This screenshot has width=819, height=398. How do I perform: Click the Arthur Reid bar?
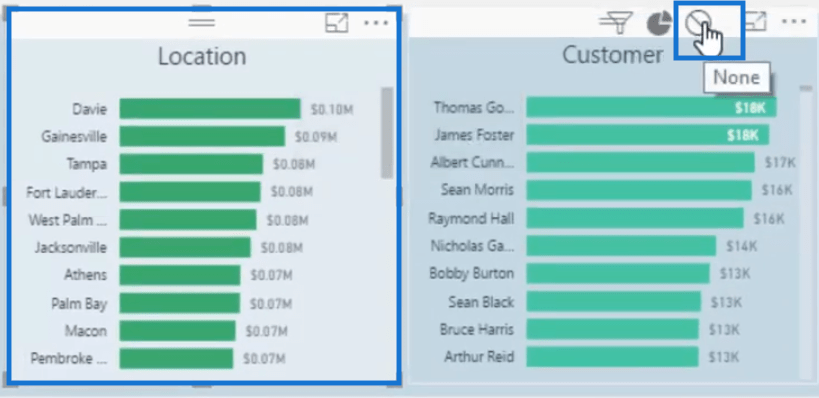pos(612,357)
